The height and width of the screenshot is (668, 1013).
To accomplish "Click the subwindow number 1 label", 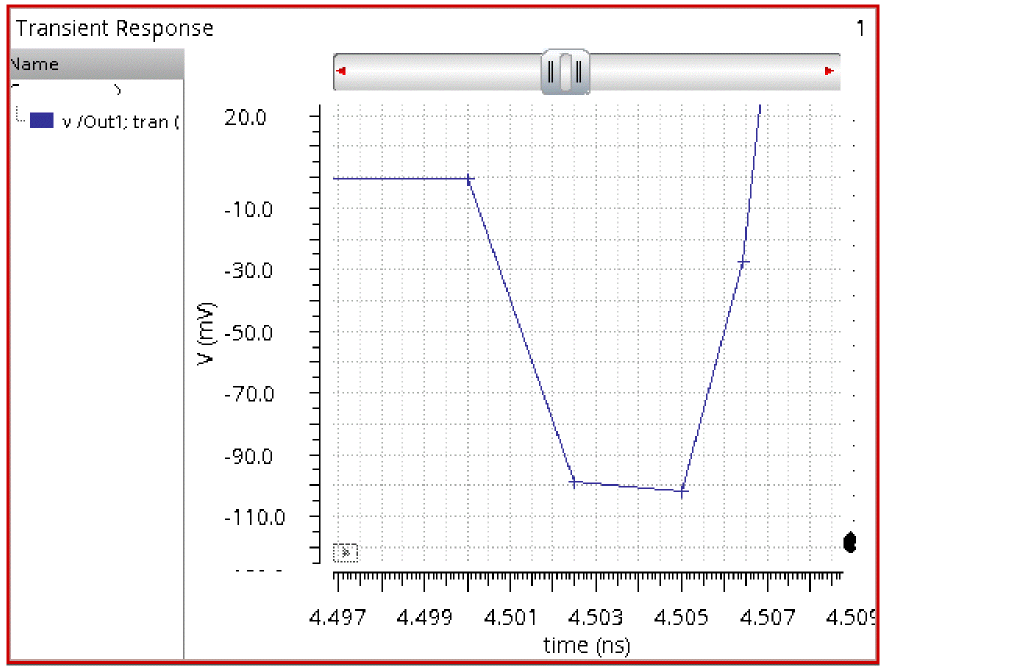I will tap(861, 28).
